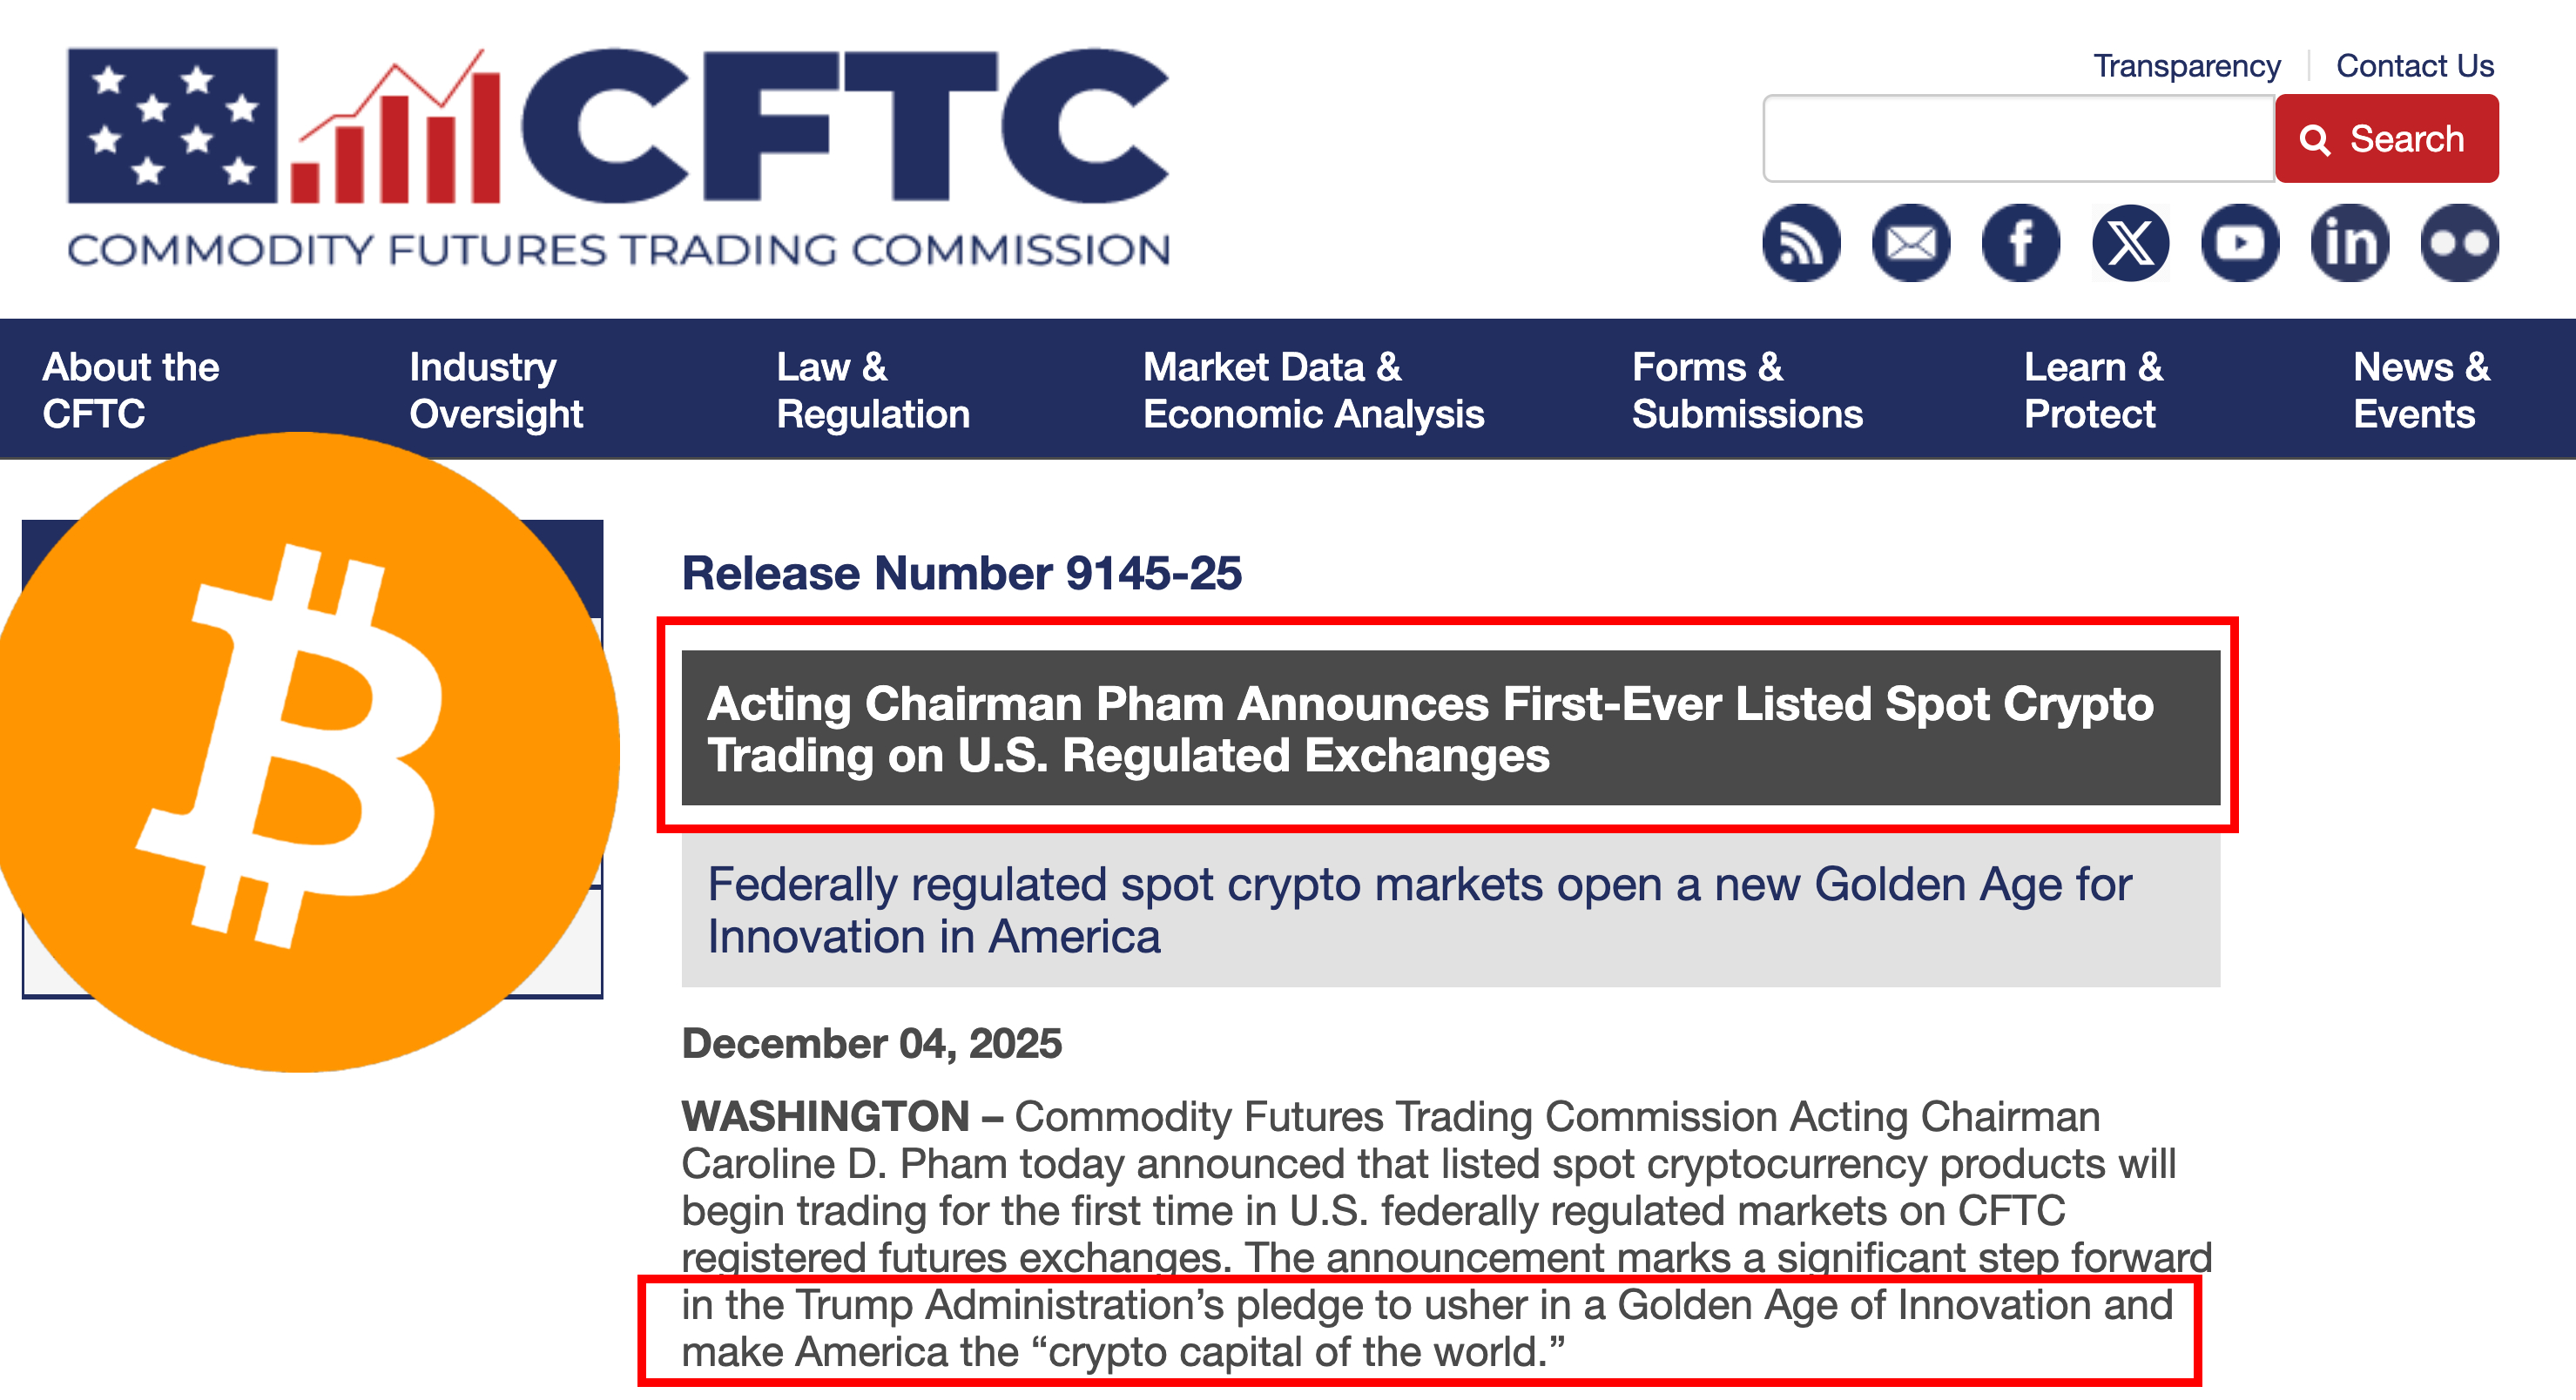Expand Market Data & Economic Analysis menu

tap(1313, 390)
